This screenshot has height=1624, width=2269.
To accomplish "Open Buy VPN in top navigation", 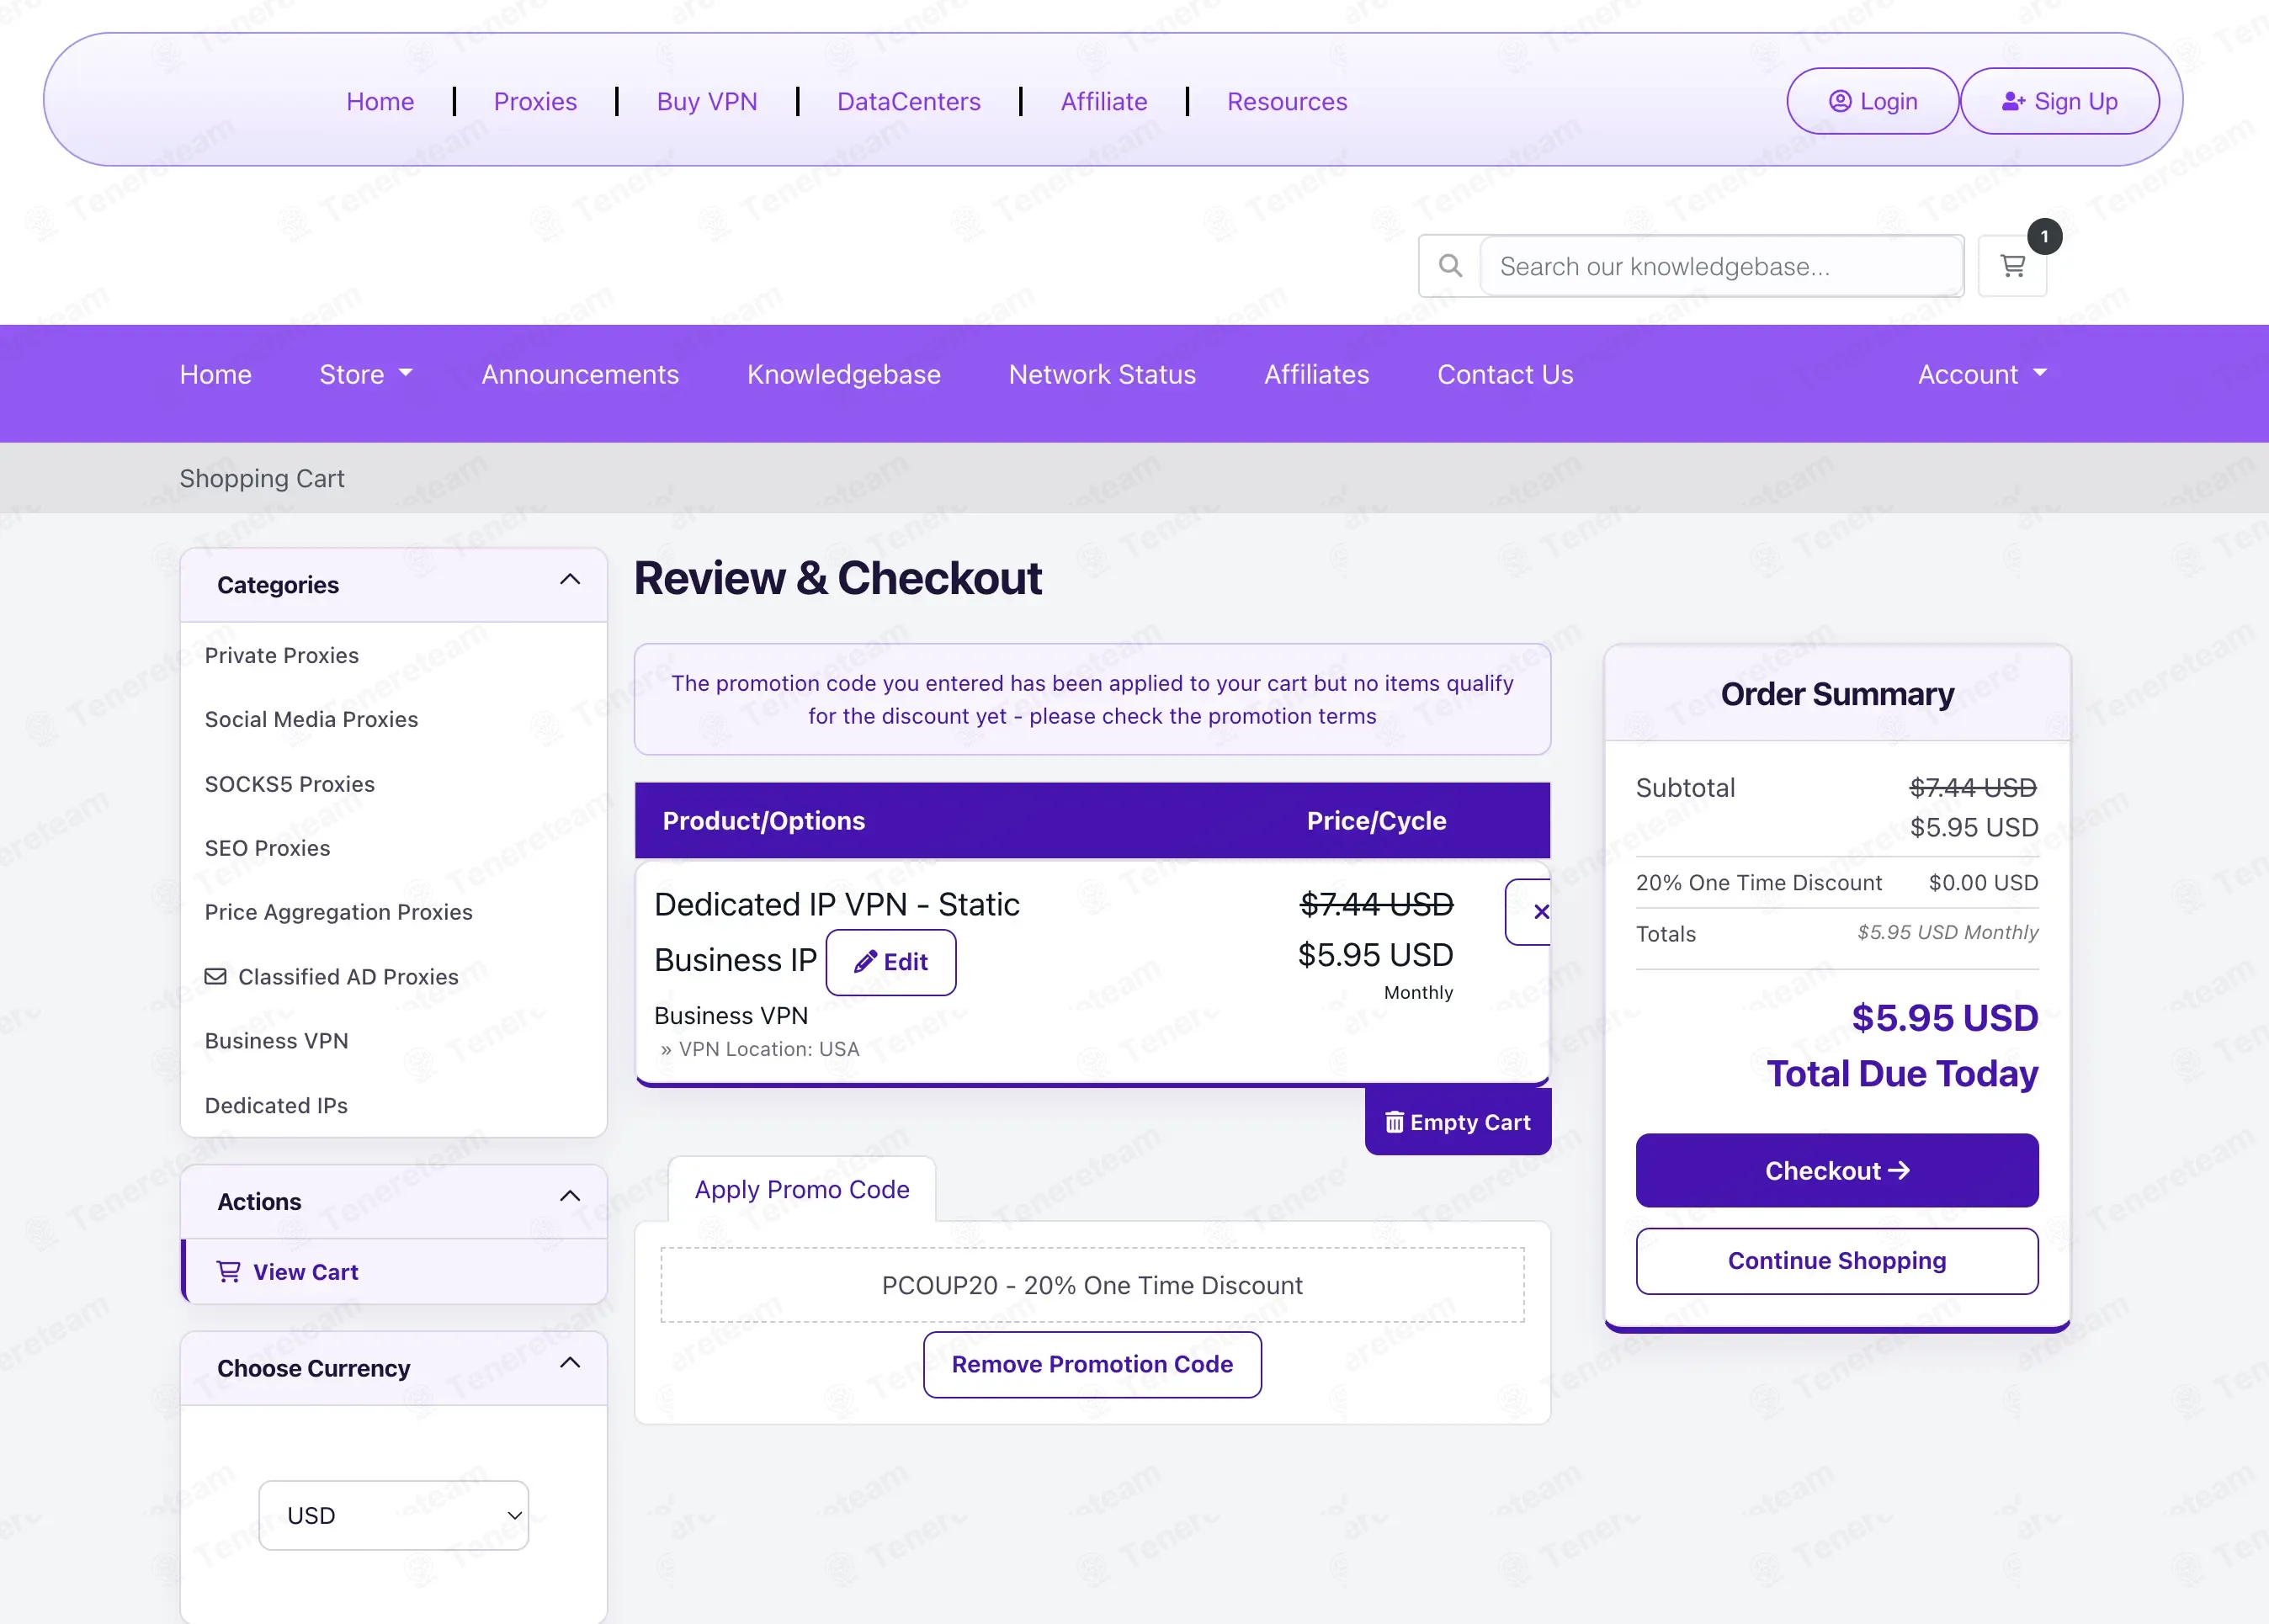I will point(707,101).
